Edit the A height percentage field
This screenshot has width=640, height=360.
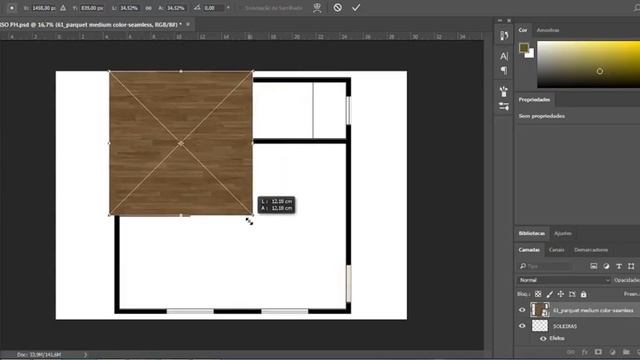(176, 8)
